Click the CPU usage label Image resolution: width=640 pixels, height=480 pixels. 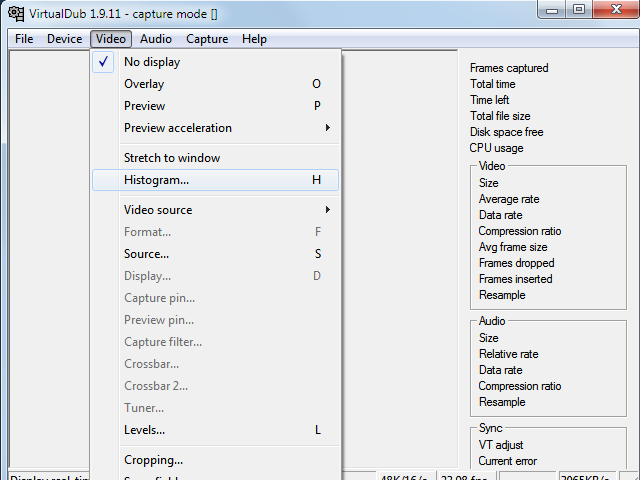[496, 148]
